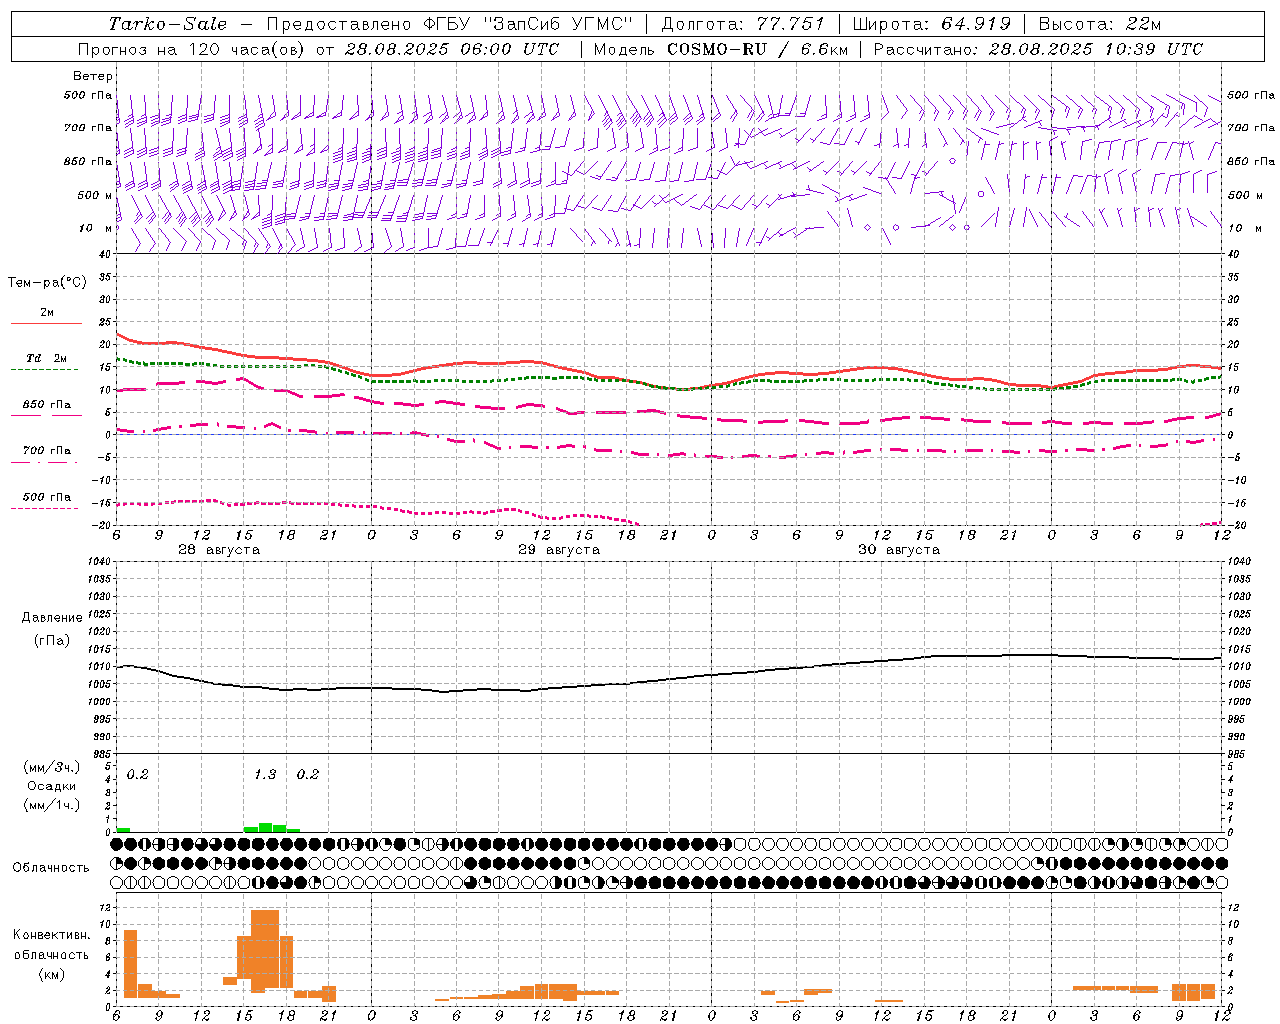Select the (мм/3ч.) precipitation unit label
Viewport: 1280px width, 1024px height.
point(52,767)
